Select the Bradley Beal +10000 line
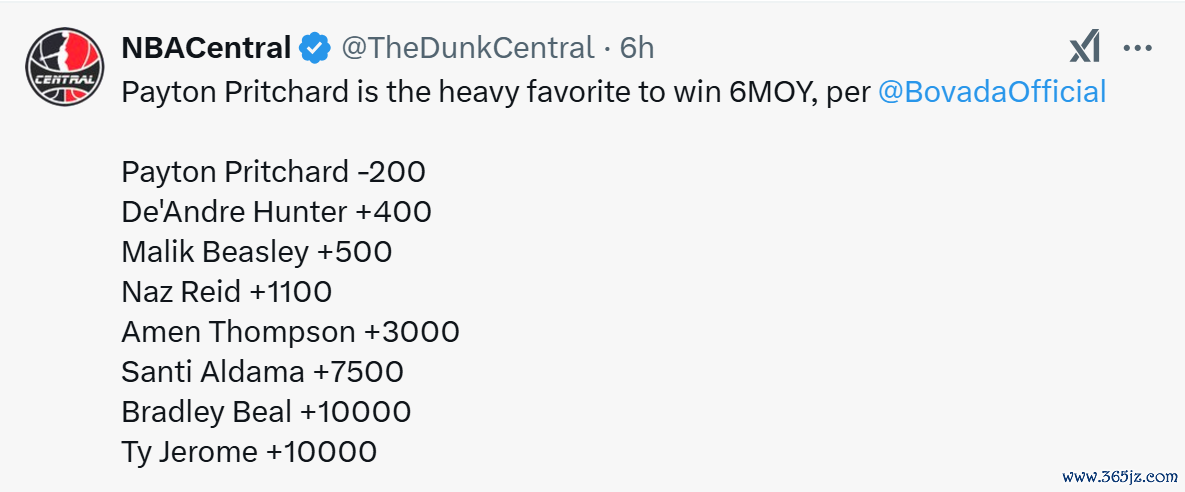Screen dimensions: 1185x492 point(266,412)
